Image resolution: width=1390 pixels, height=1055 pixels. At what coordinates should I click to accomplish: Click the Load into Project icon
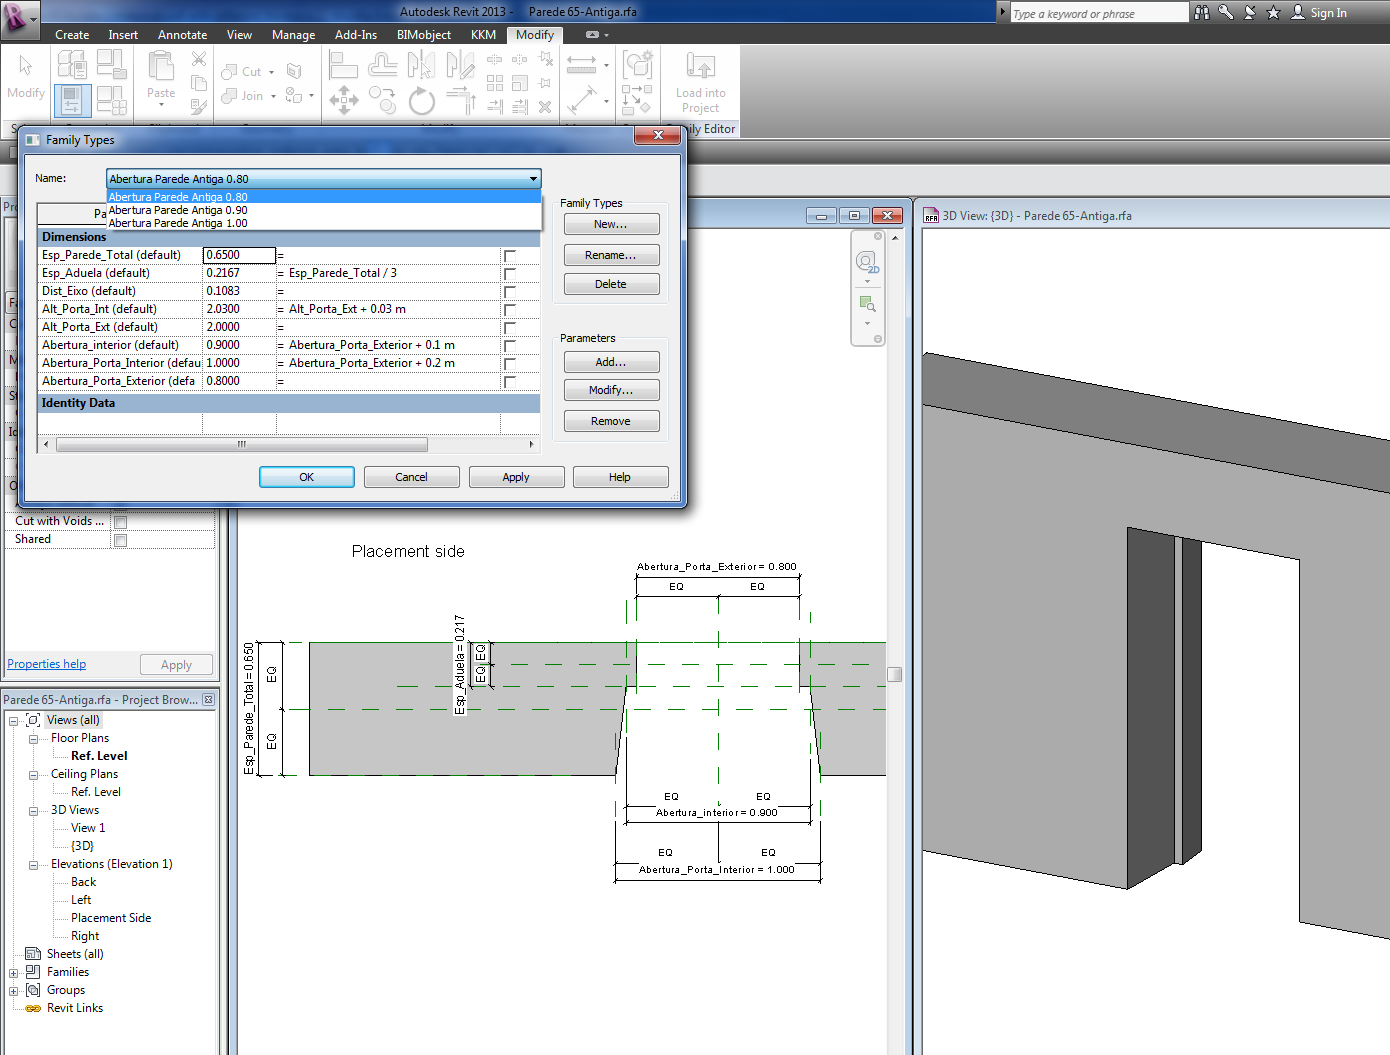coord(700,82)
